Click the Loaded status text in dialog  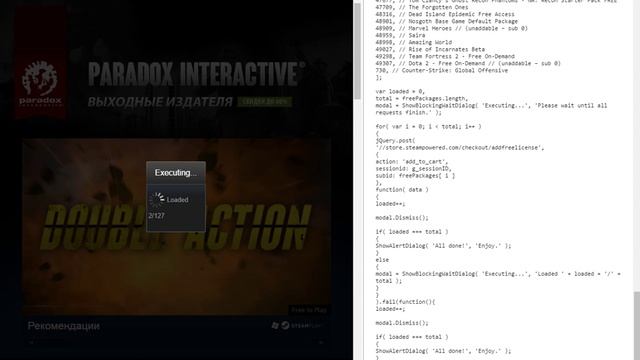[x=178, y=200]
